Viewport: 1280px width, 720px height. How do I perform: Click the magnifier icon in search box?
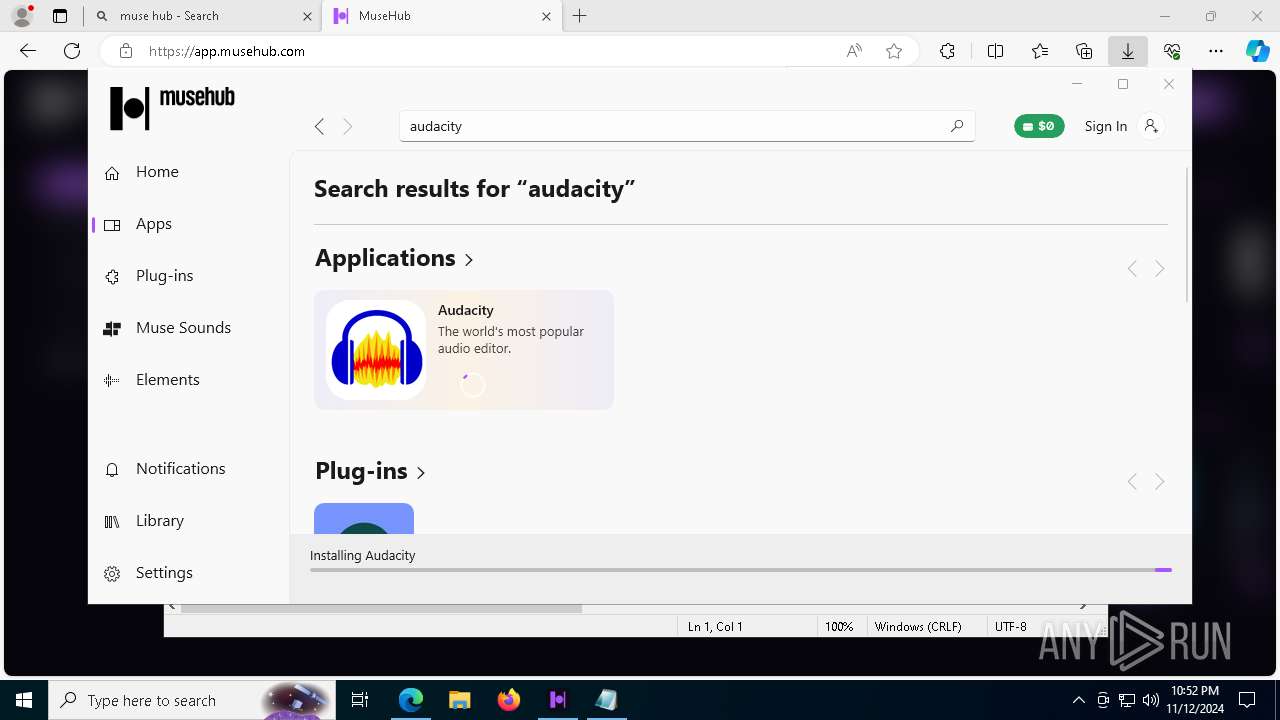click(x=957, y=126)
